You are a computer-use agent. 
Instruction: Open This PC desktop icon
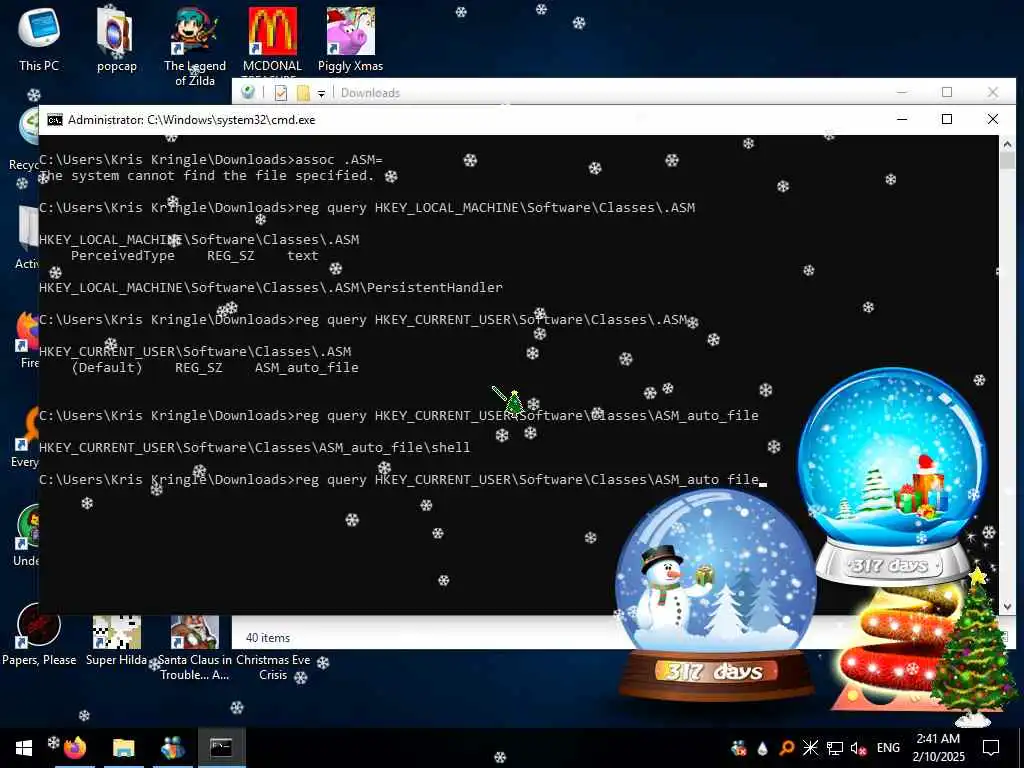coord(39,37)
